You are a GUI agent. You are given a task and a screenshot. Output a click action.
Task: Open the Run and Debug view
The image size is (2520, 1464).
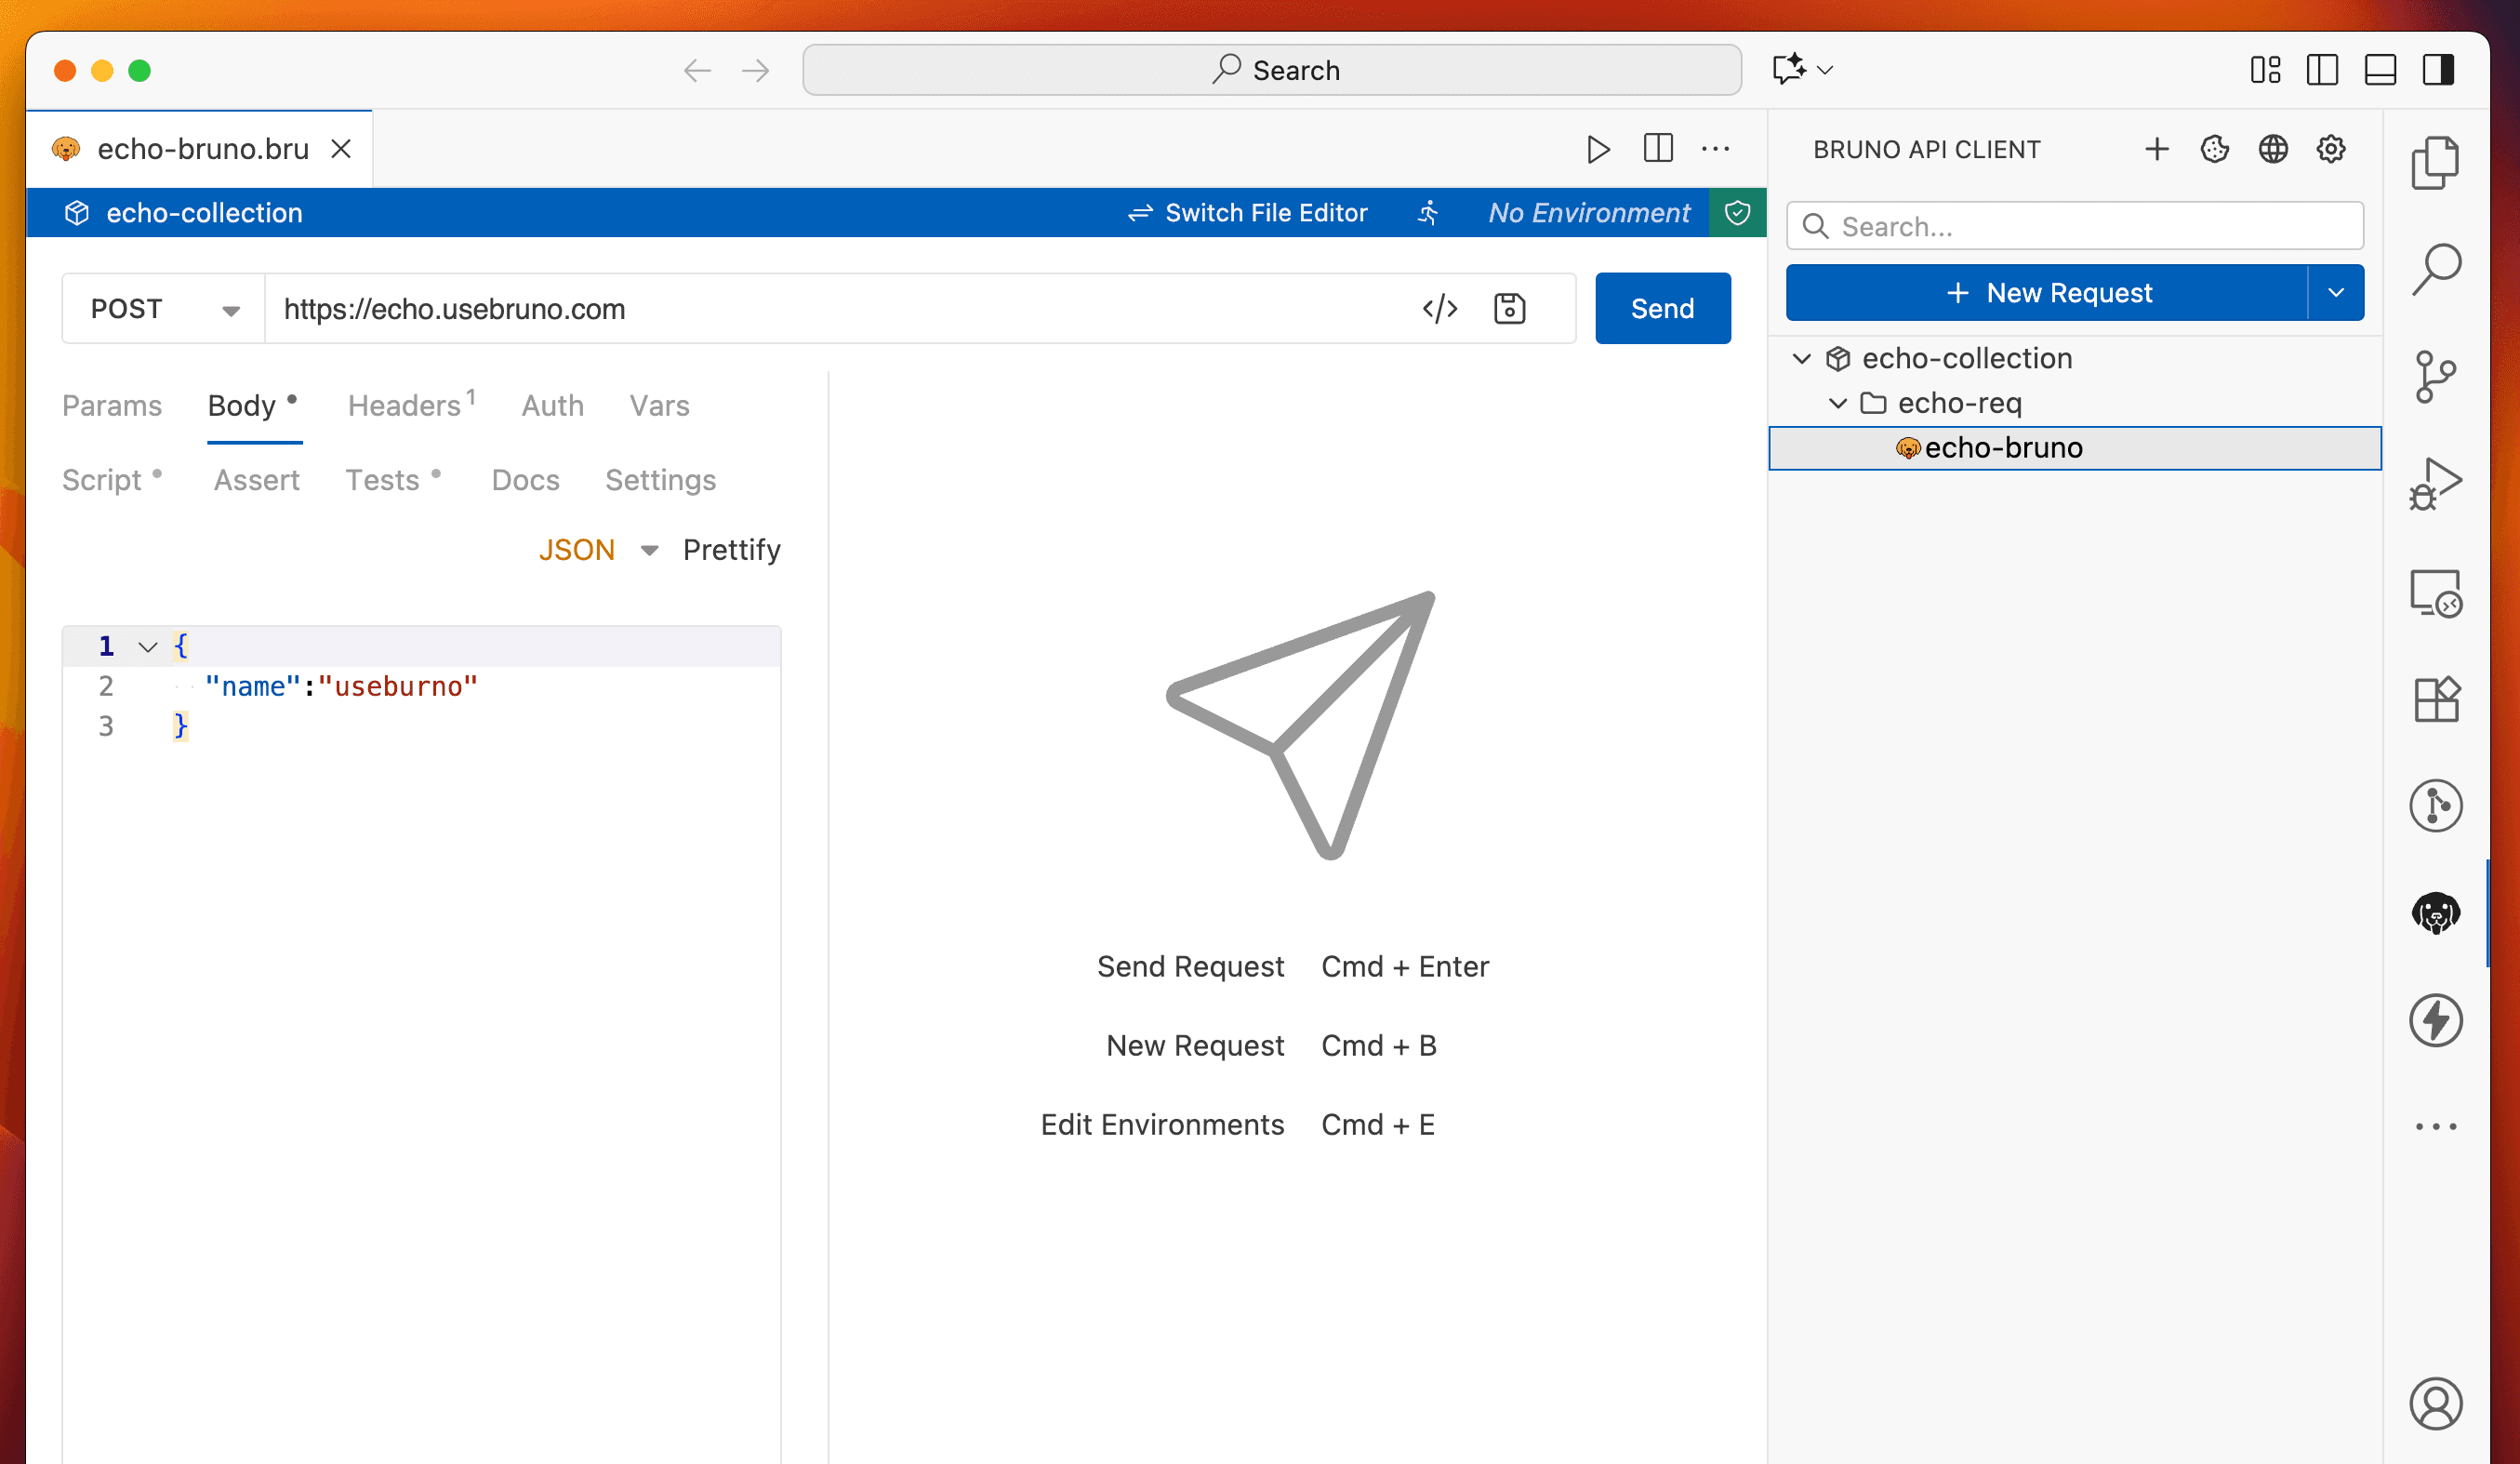point(2437,483)
